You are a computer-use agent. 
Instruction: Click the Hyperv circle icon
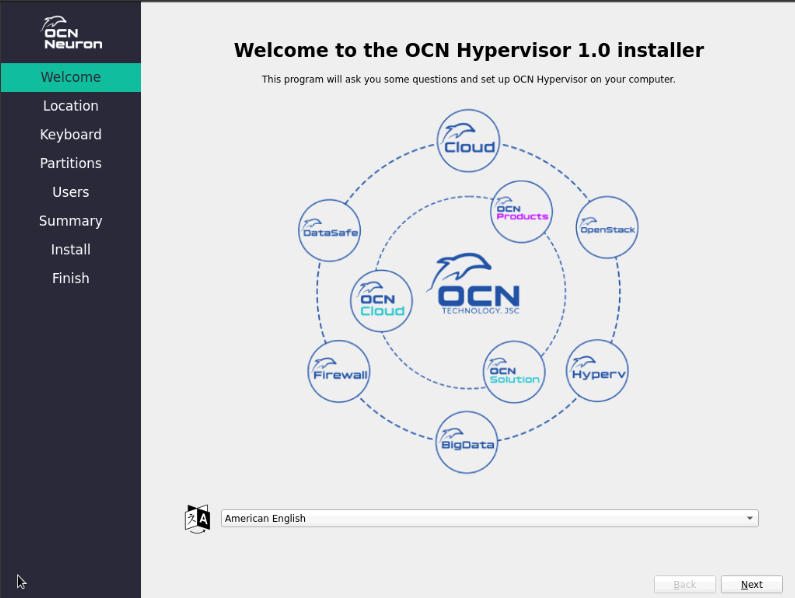(x=597, y=371)
